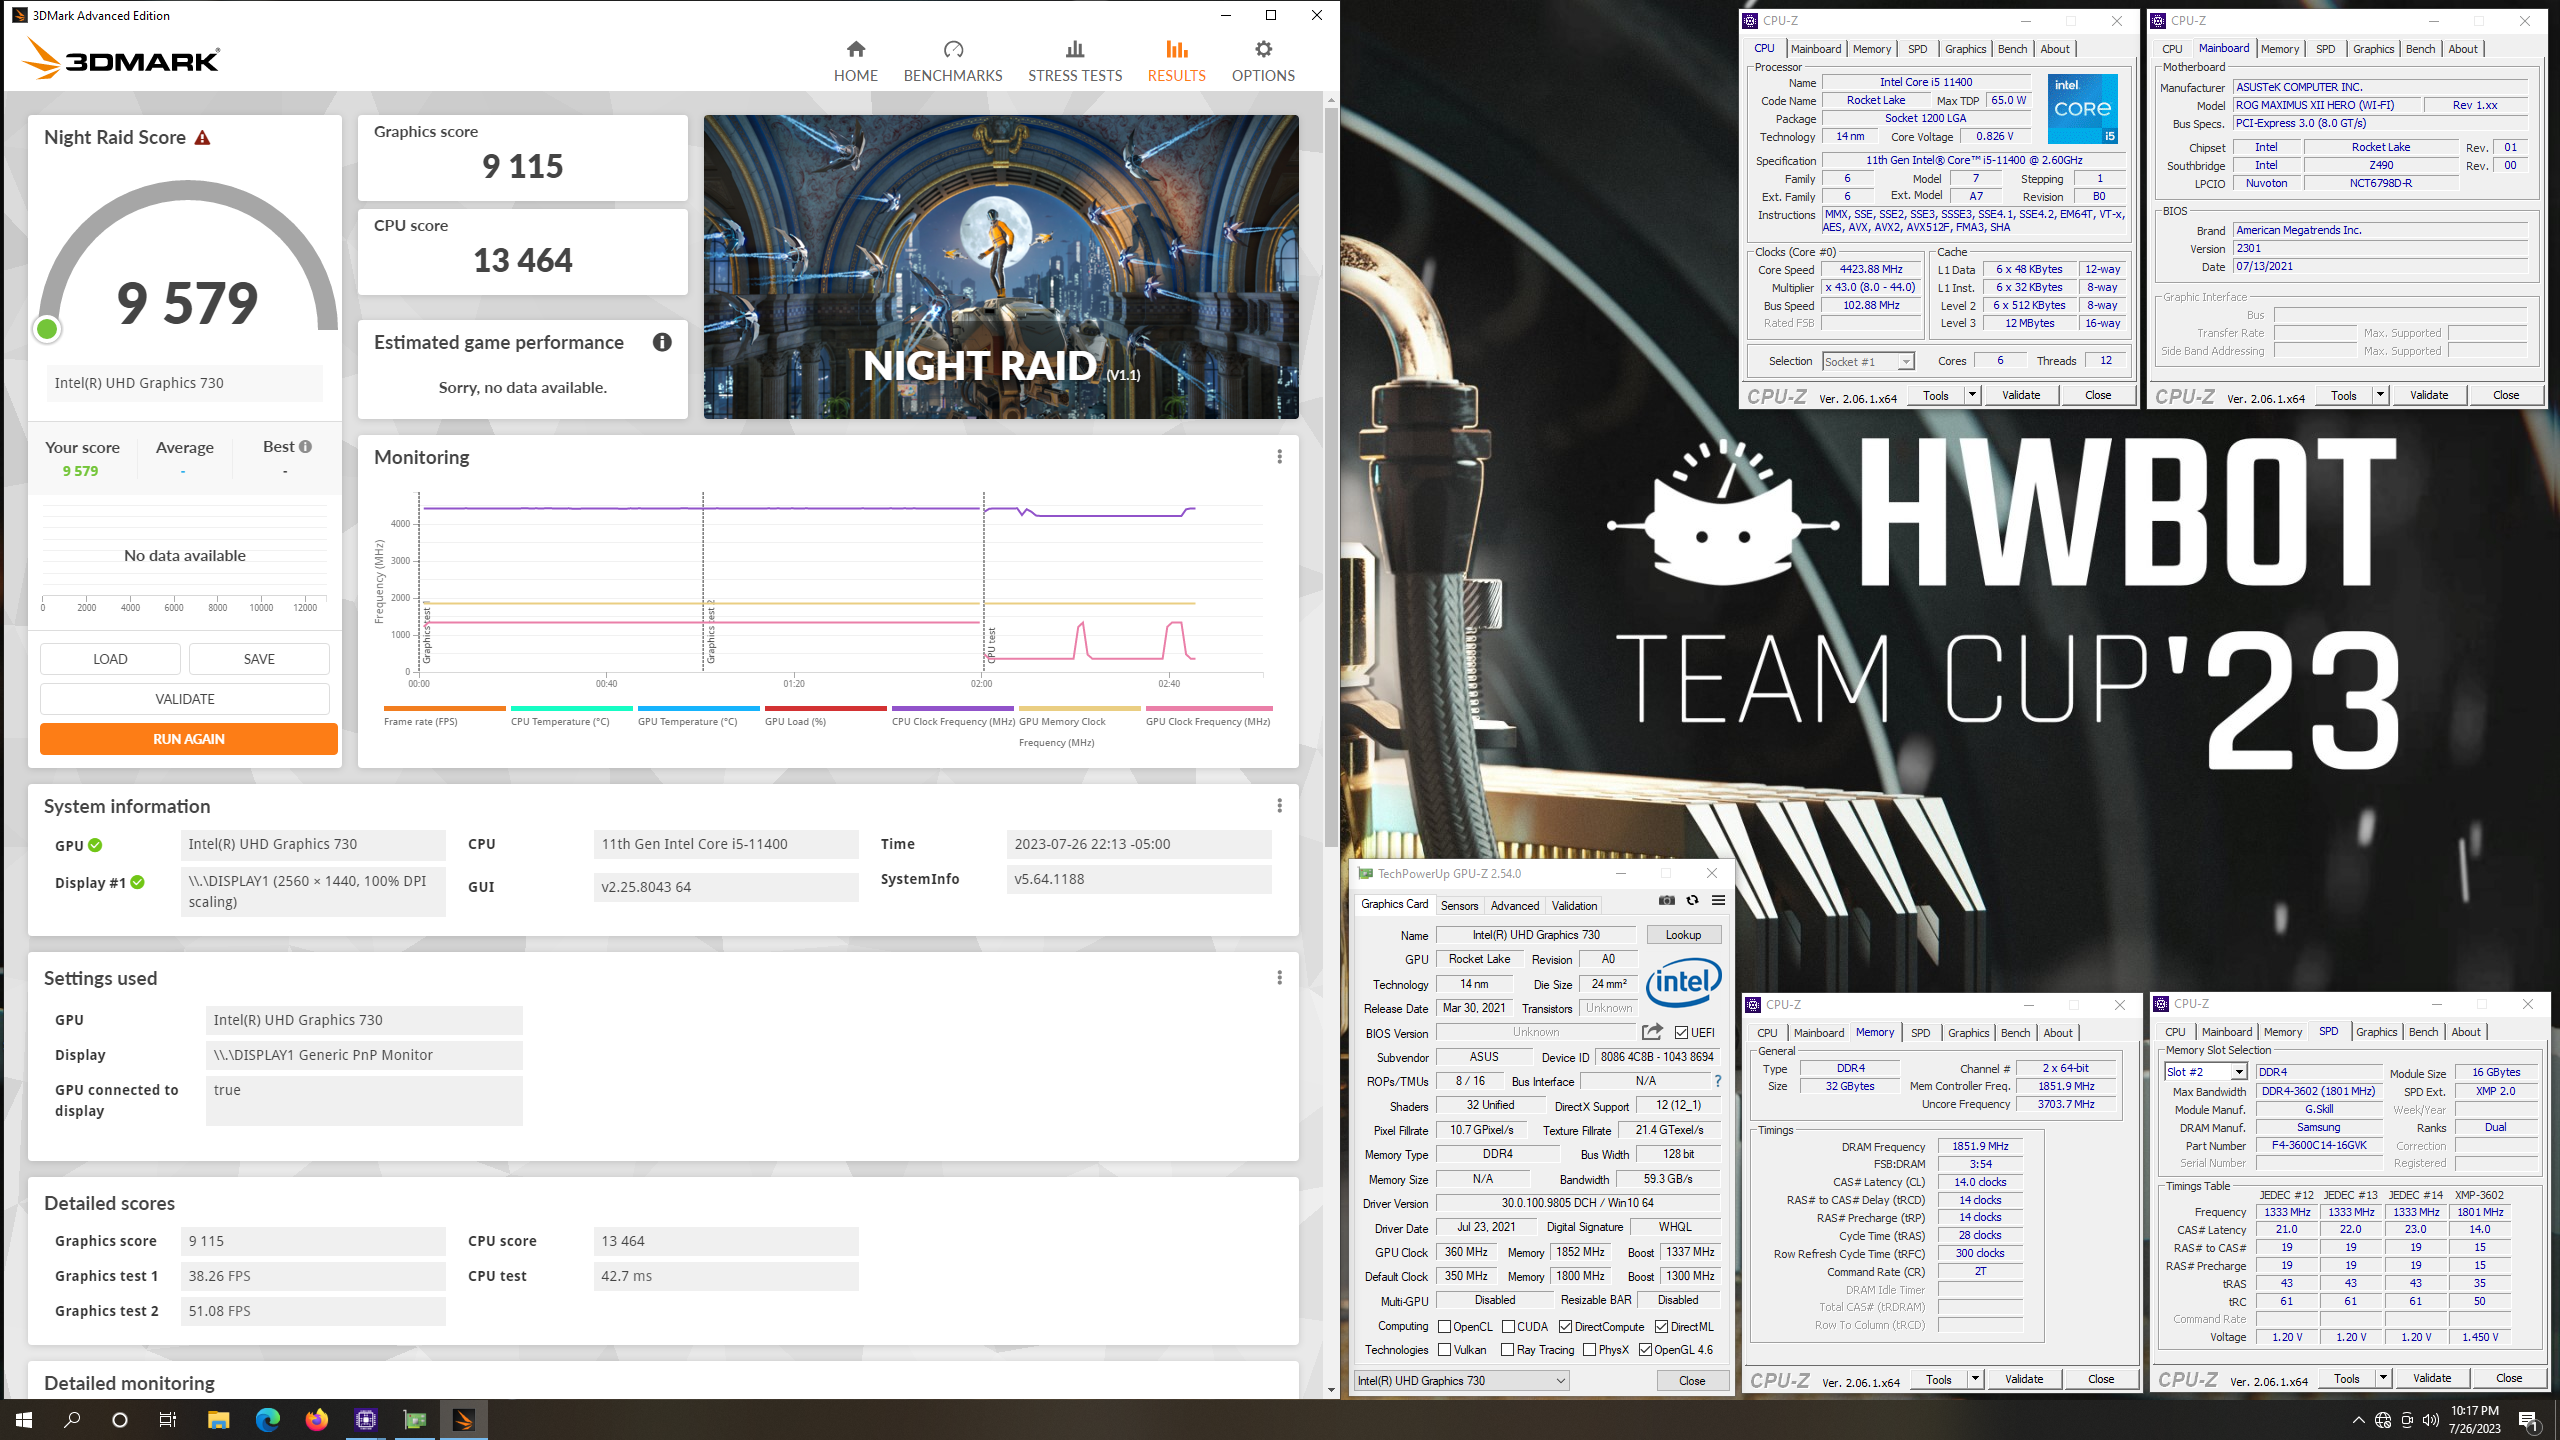Open 3DMark OPTIONS gear

click(1263, 49)
